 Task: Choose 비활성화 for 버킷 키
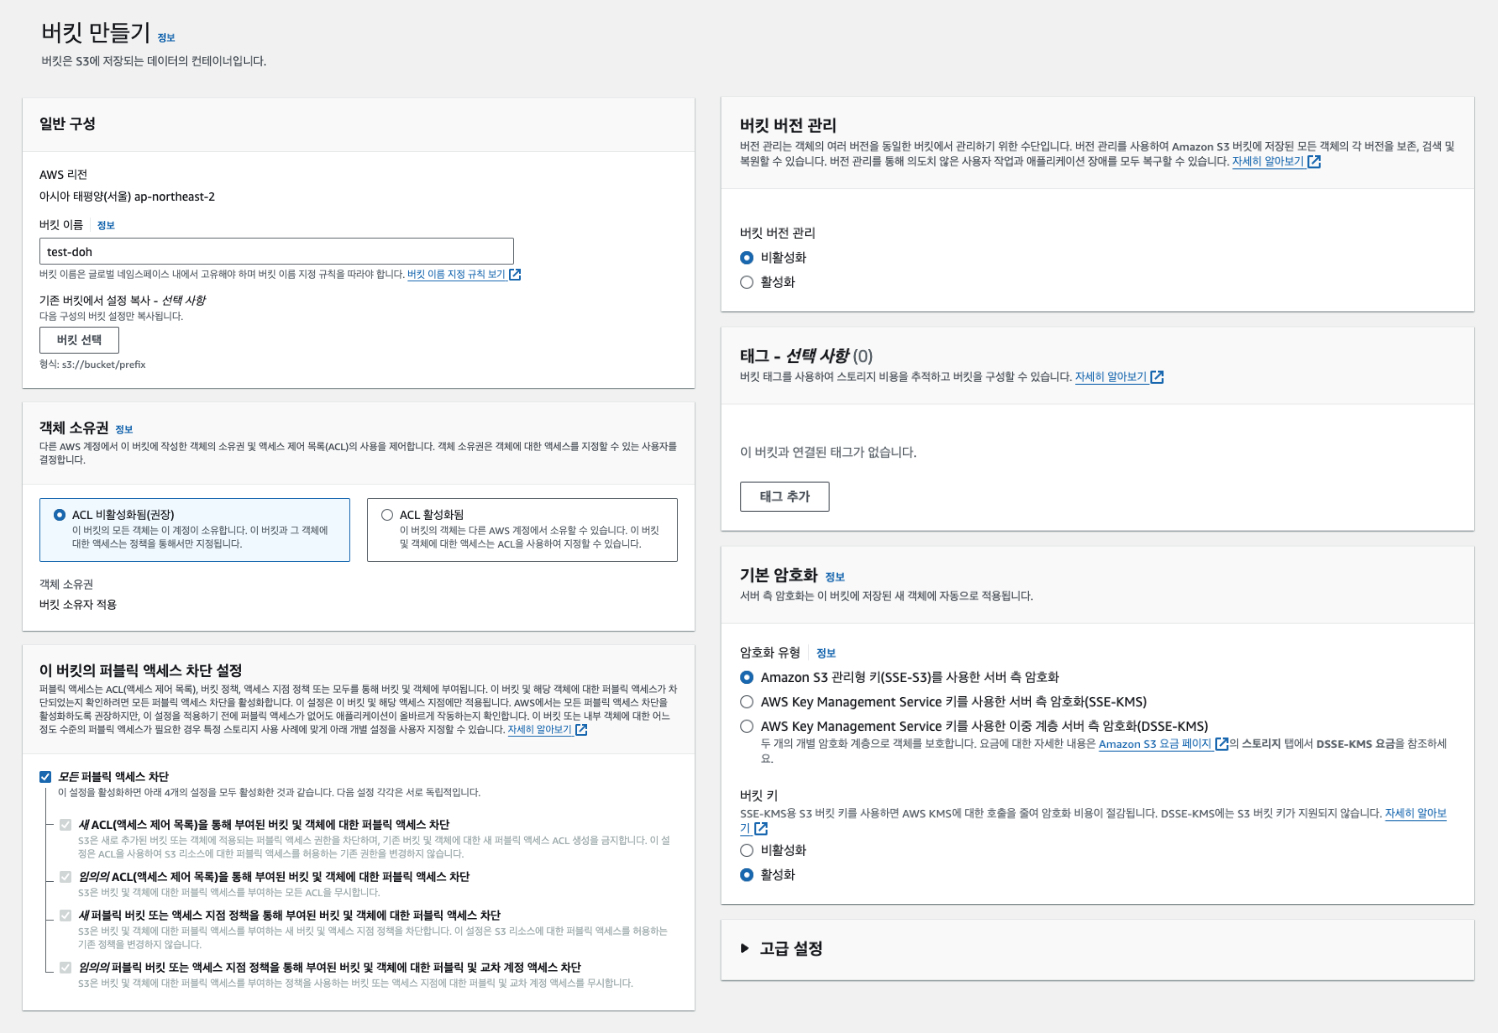coord(746,850)
